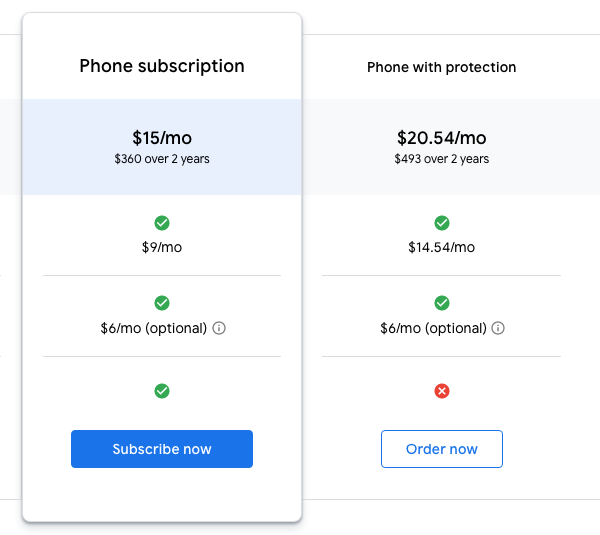Click the checkmark above Phone subscription's $6/mo (optional)

162,303
